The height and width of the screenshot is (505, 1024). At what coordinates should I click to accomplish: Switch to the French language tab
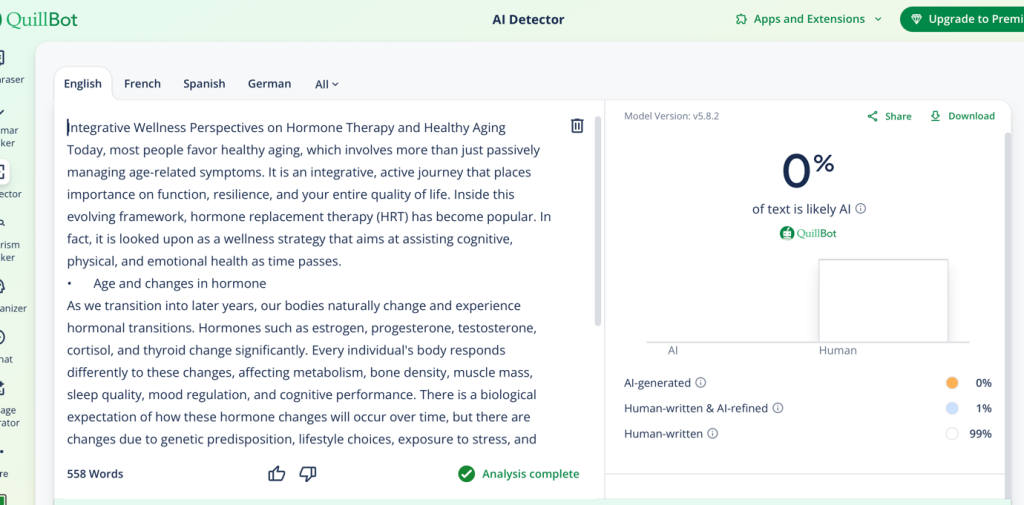pos(142,84)
